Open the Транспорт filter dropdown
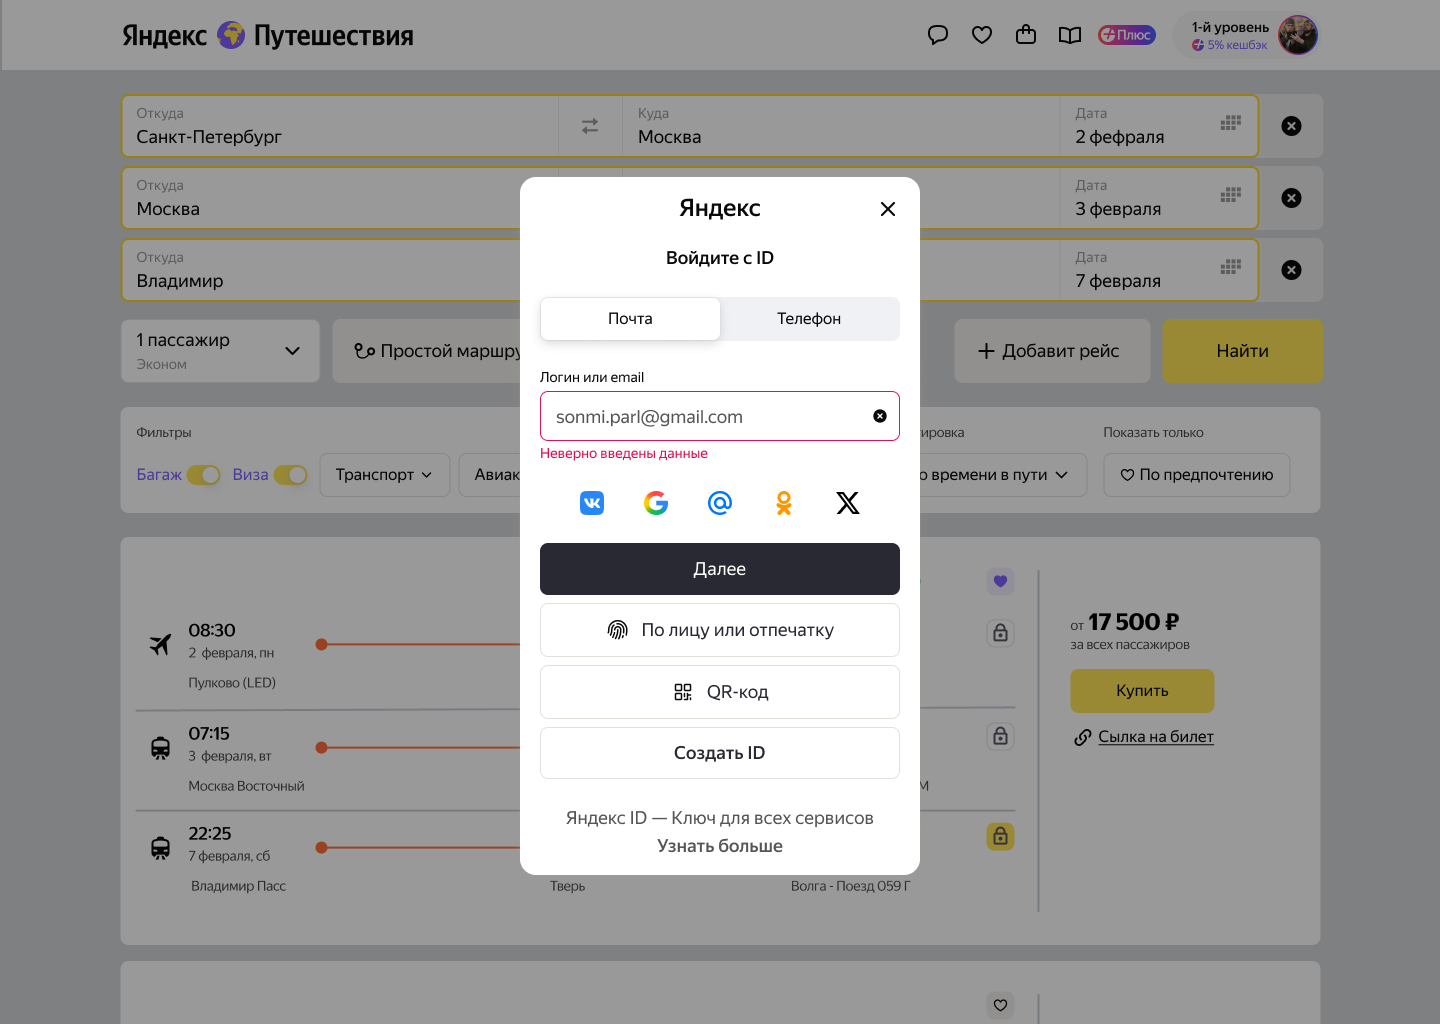Screen dimensions: 1440x1024 pos(385,475)
